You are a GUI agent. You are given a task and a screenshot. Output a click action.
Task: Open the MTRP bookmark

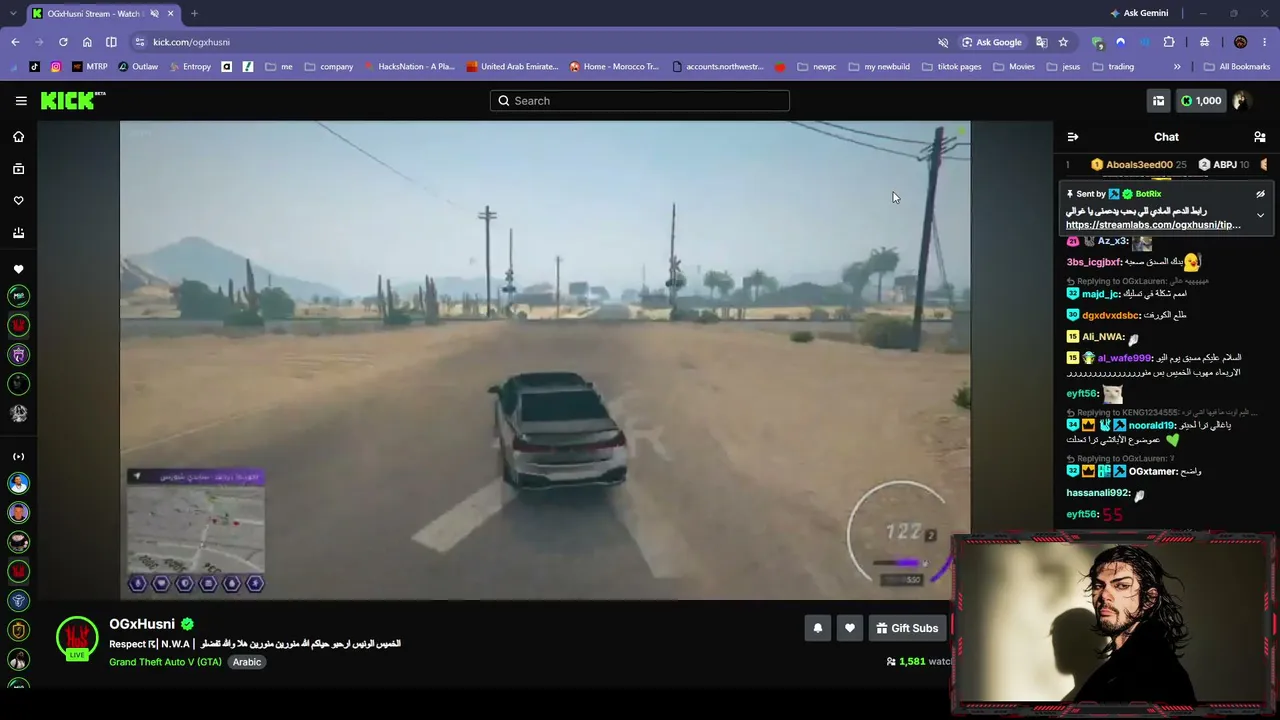click(x=89, y=67)
